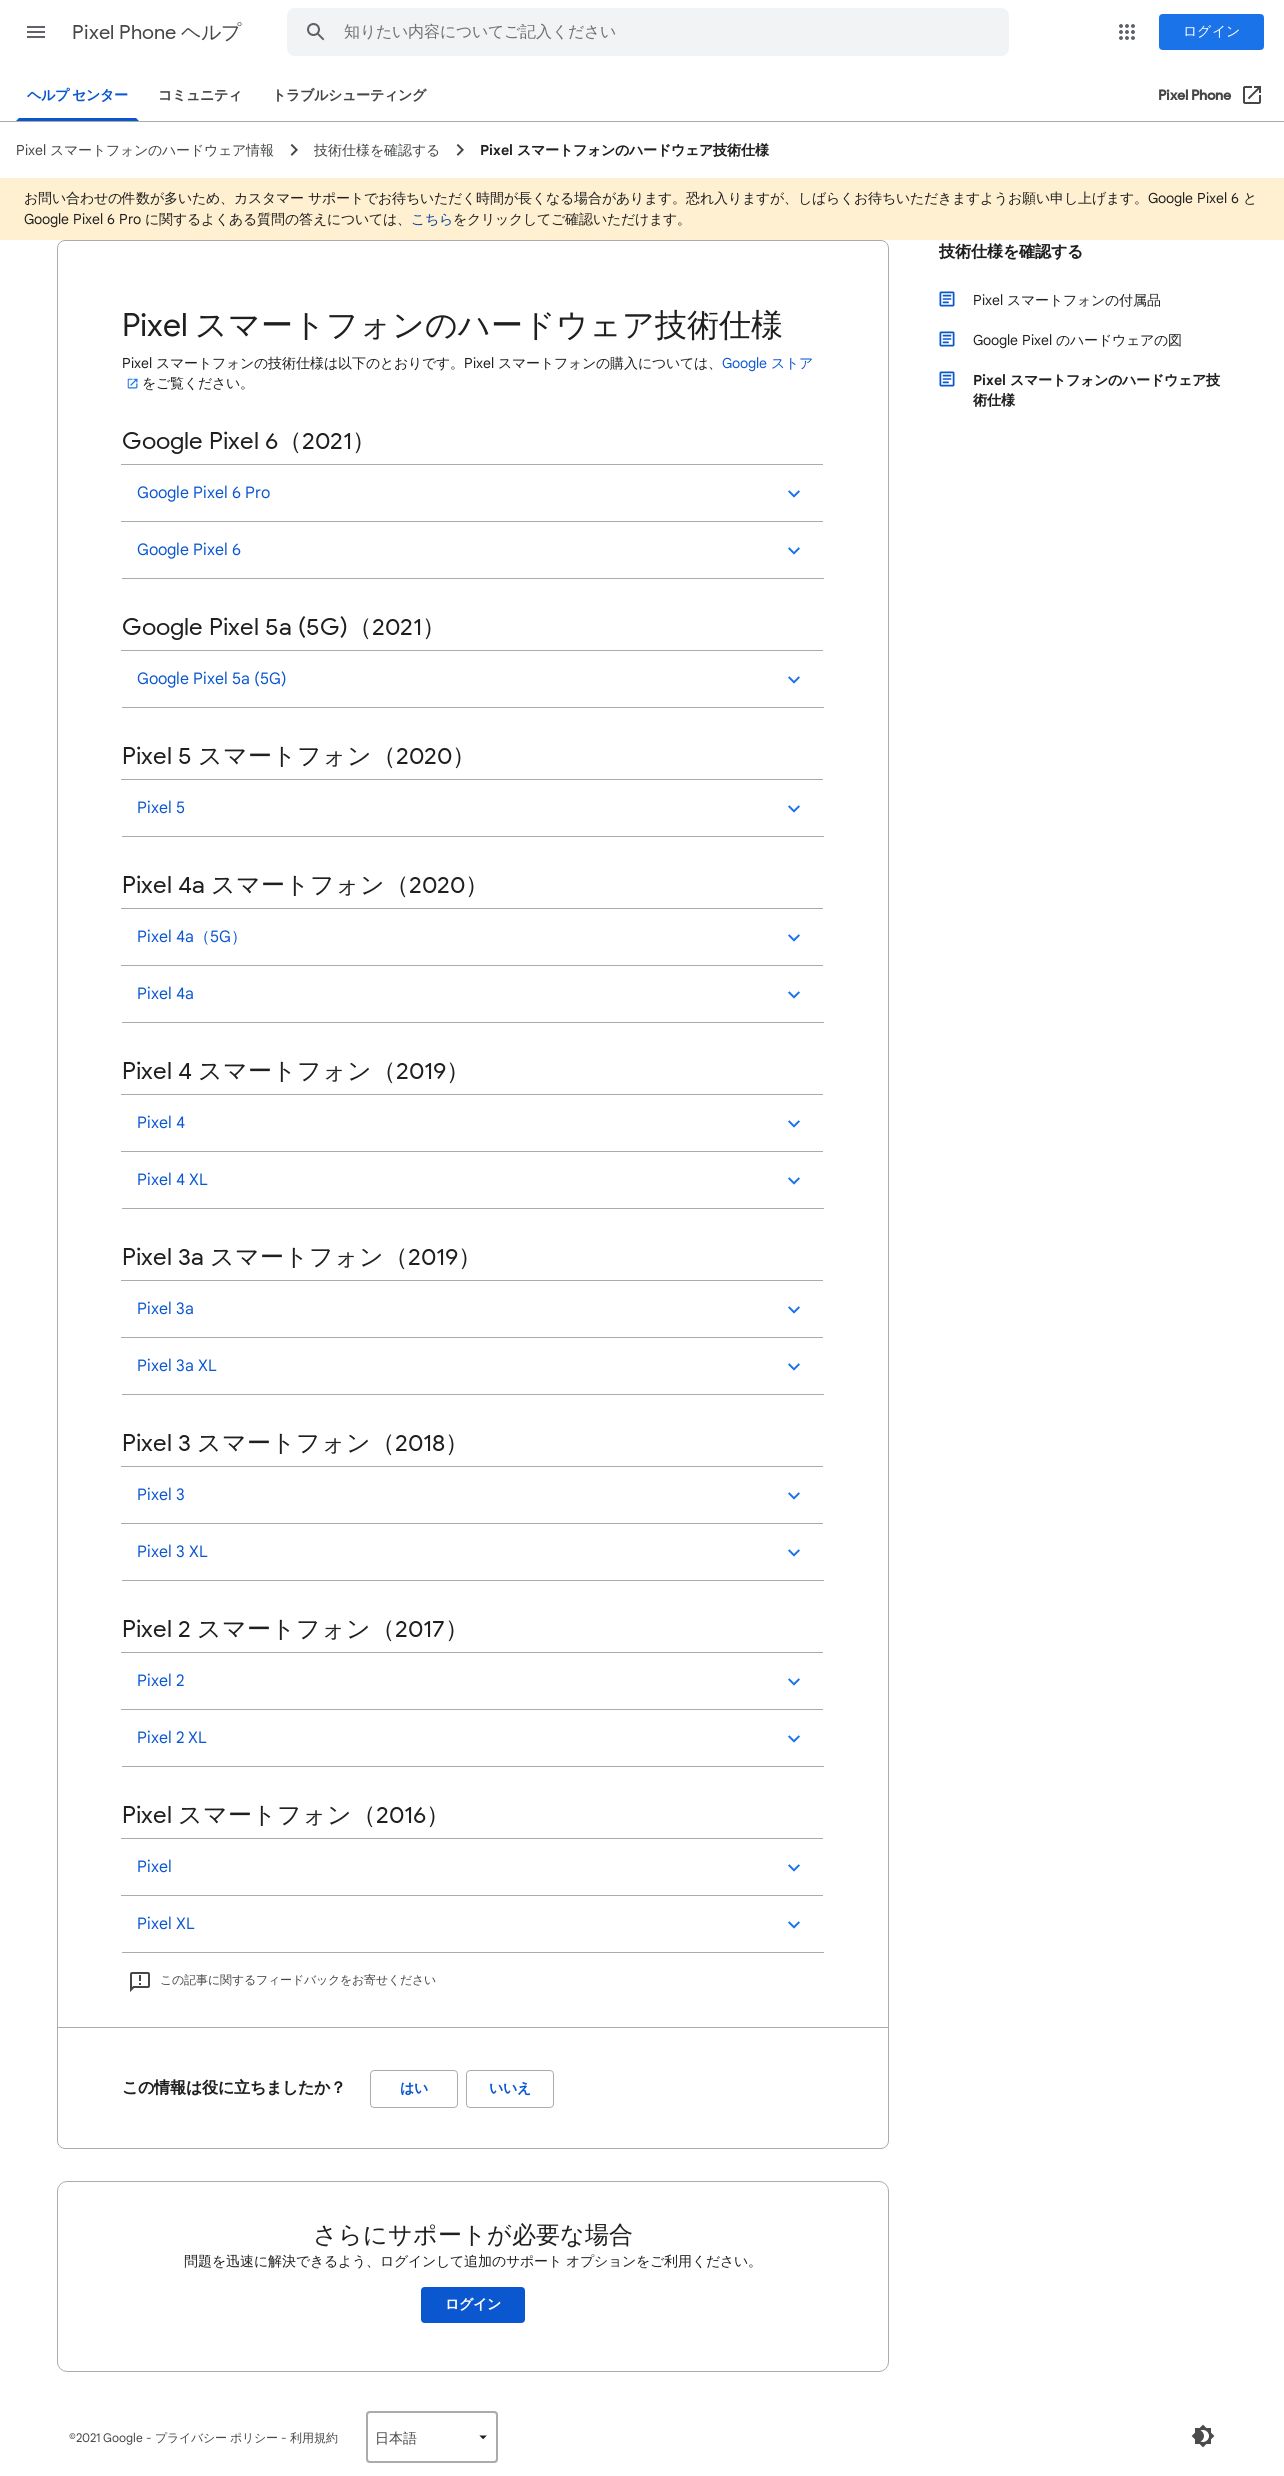
Task: Open Google Pixel のハードウェアの図 article icon
Action: click(947, 339)
